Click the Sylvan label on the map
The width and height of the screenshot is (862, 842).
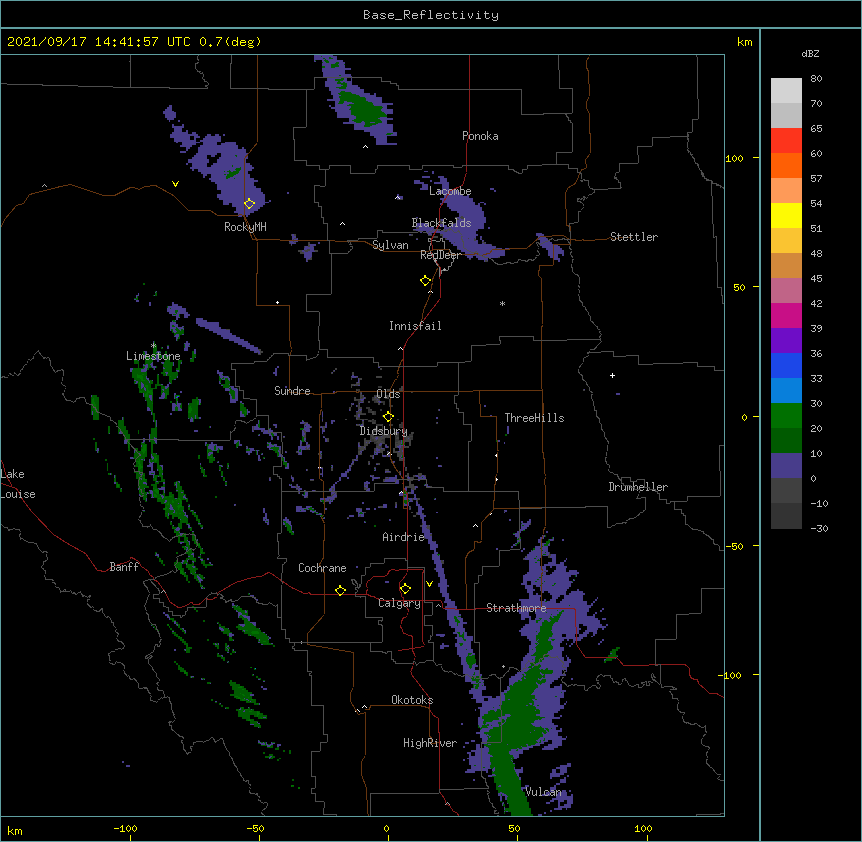(x=390, y=245)
